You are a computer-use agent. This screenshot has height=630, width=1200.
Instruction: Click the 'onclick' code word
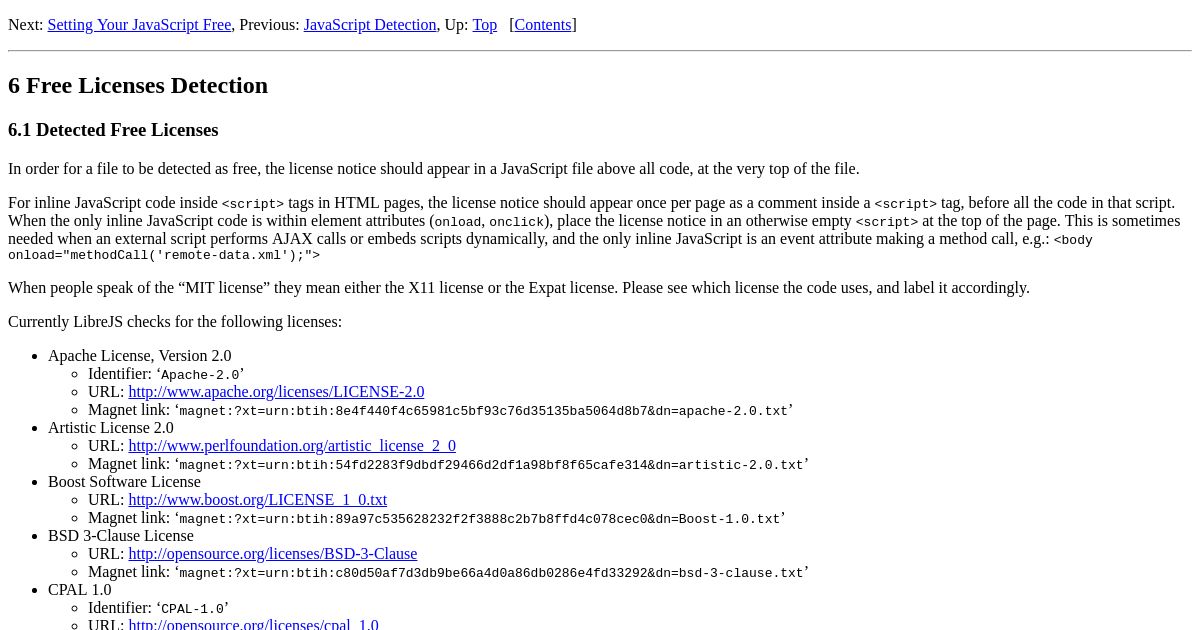[x=516, y=223]
